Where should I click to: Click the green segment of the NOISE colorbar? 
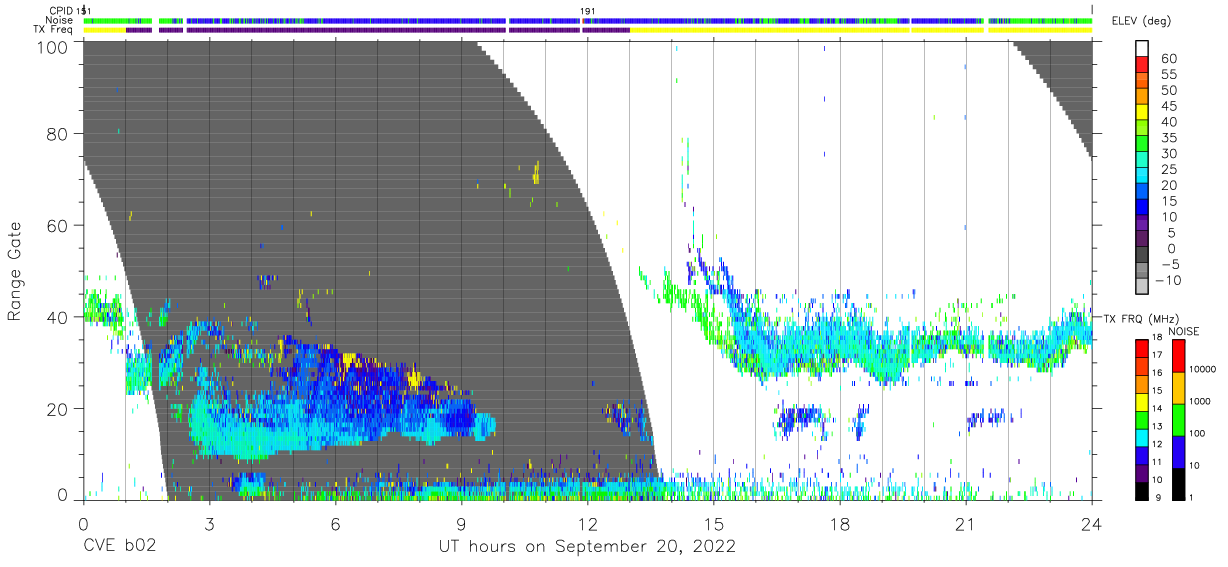(1178, 419)
